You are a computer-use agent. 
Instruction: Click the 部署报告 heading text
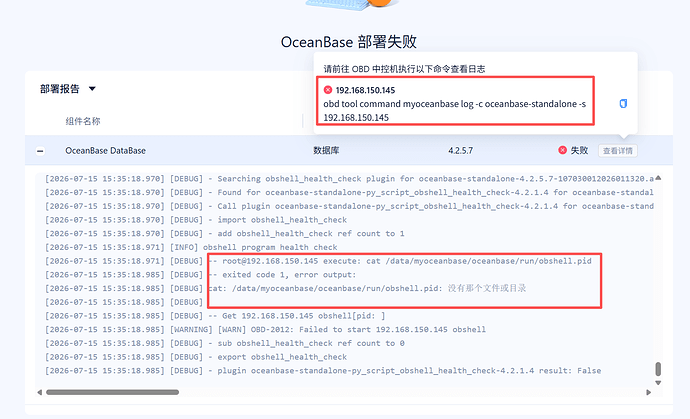[59, 89]
